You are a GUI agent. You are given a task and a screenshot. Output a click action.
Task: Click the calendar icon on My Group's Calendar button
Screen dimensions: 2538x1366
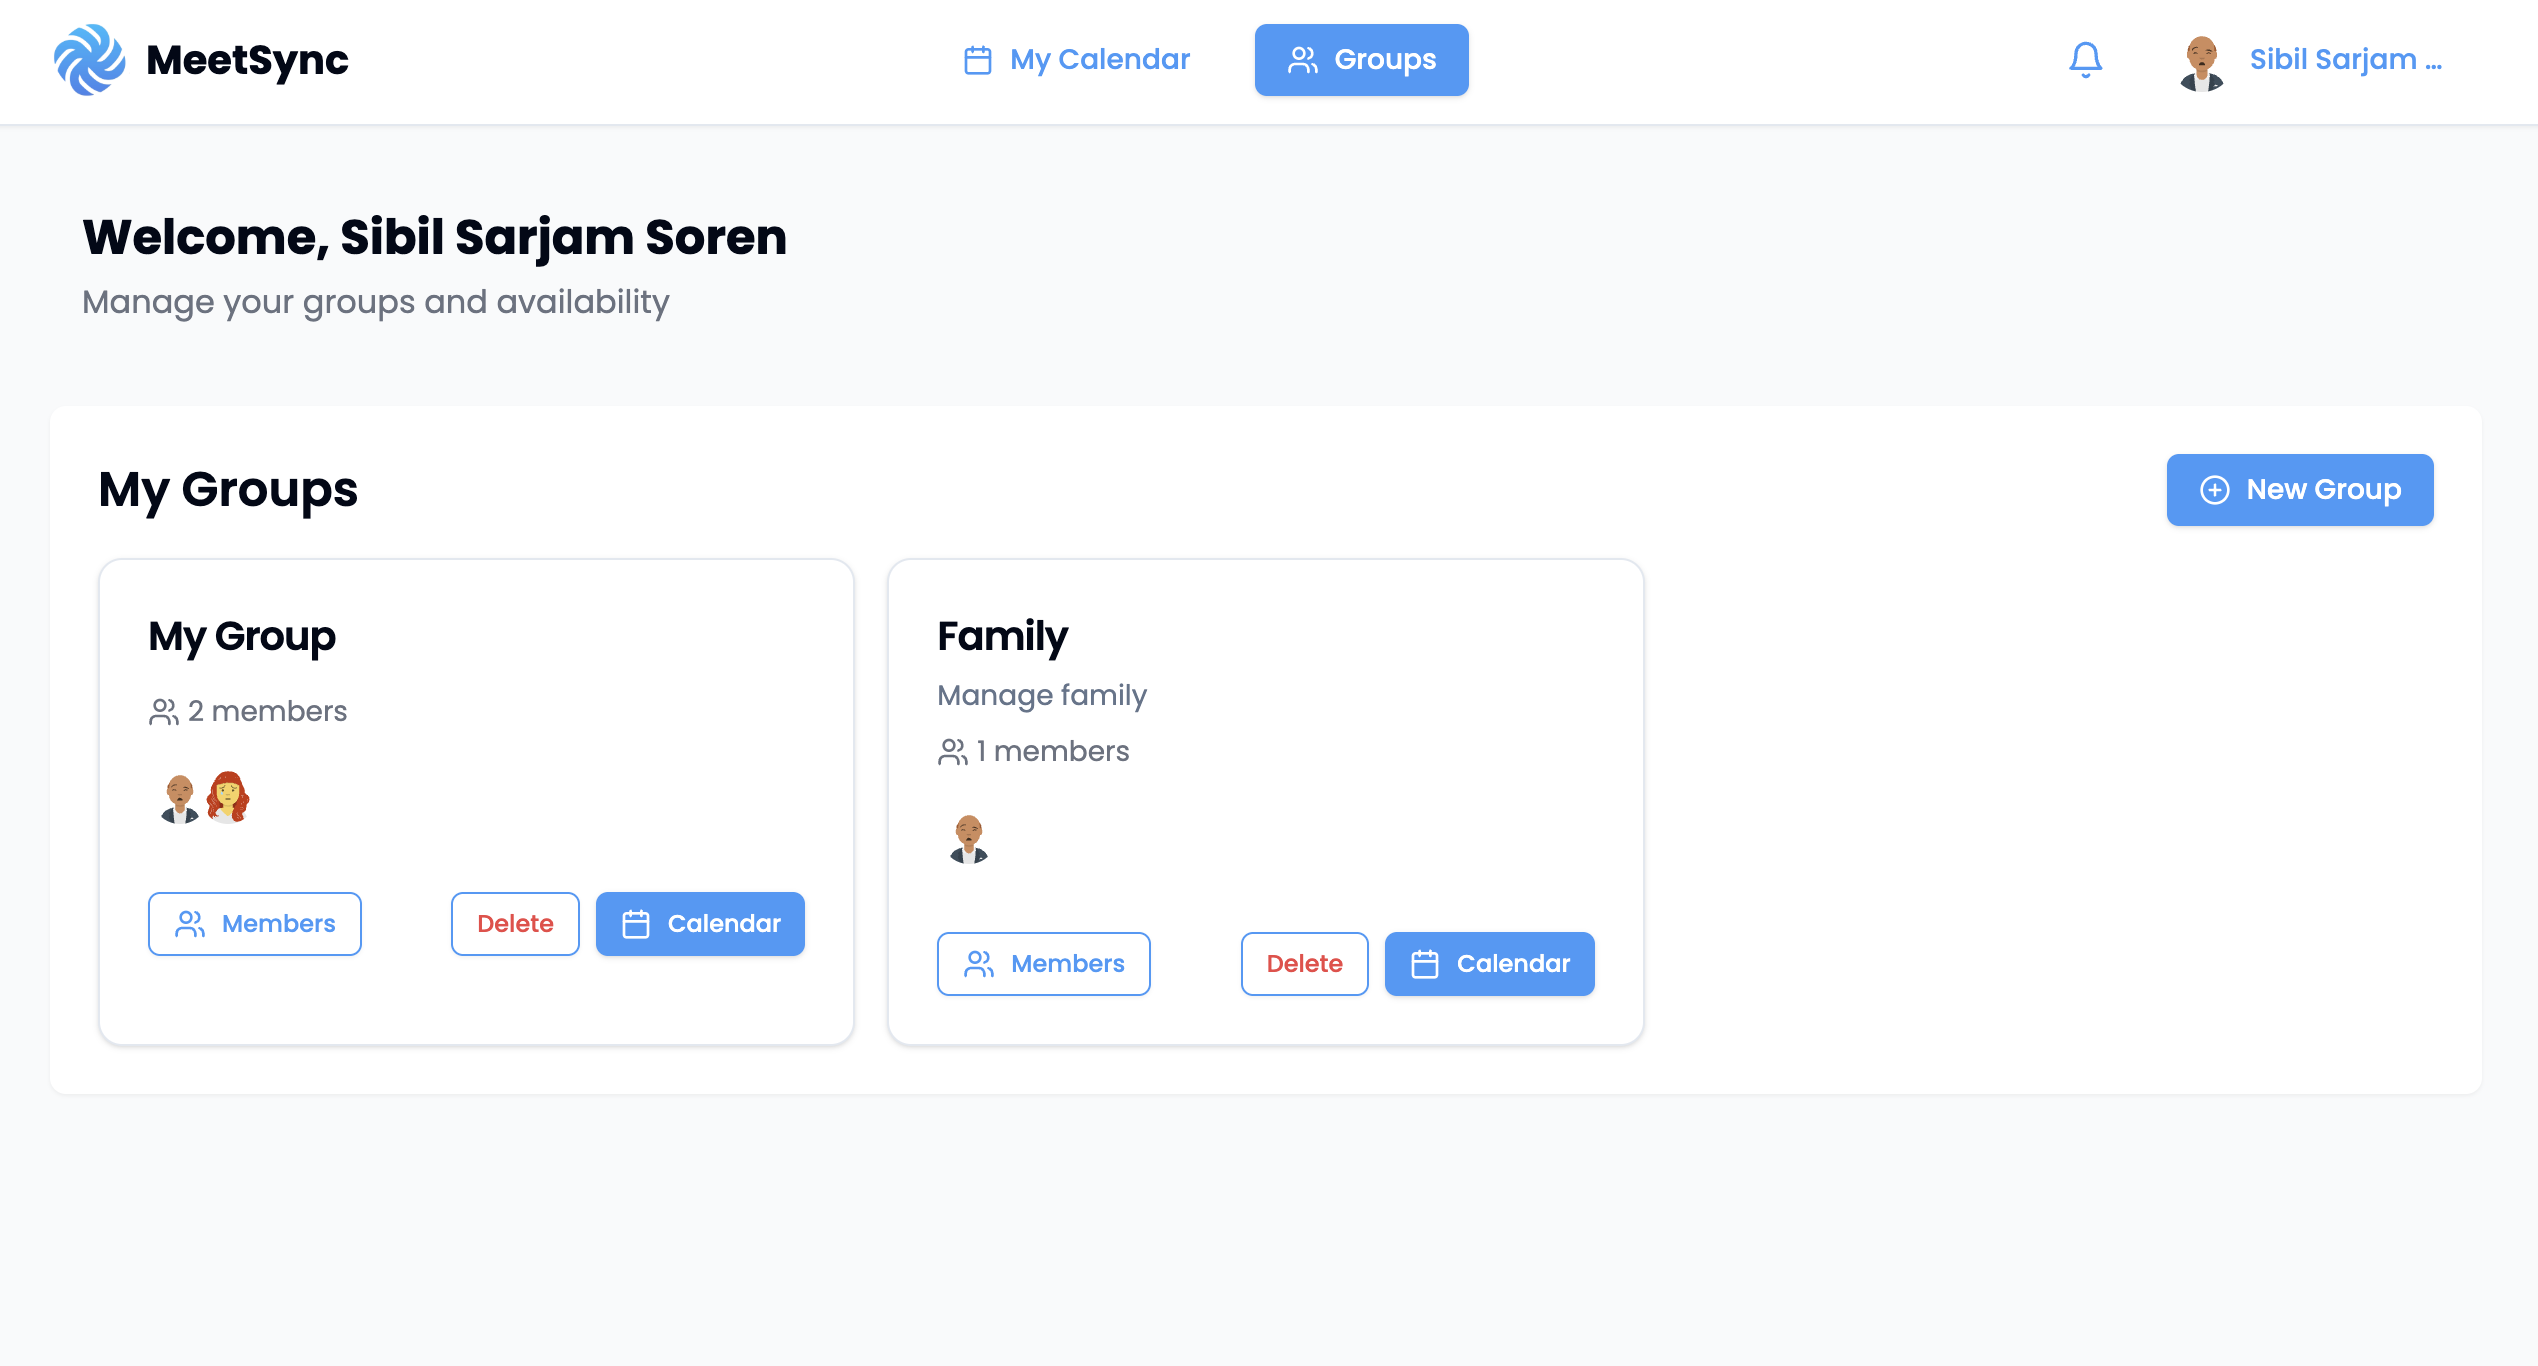[638, 923]
